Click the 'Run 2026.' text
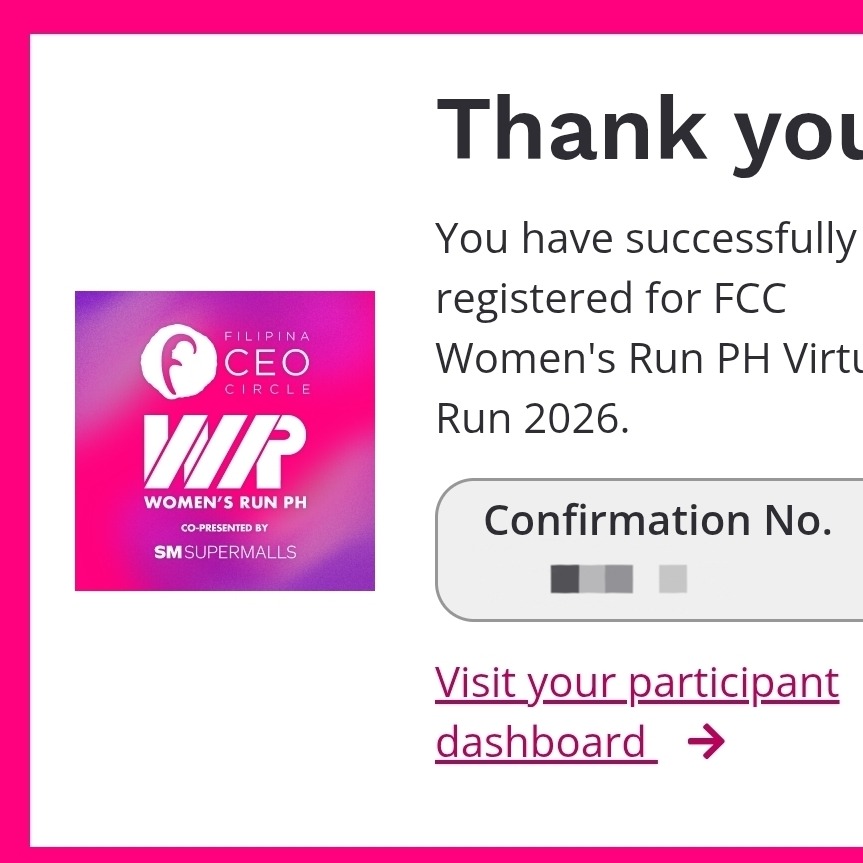The image size is (863, 863). tap(532, 419)
